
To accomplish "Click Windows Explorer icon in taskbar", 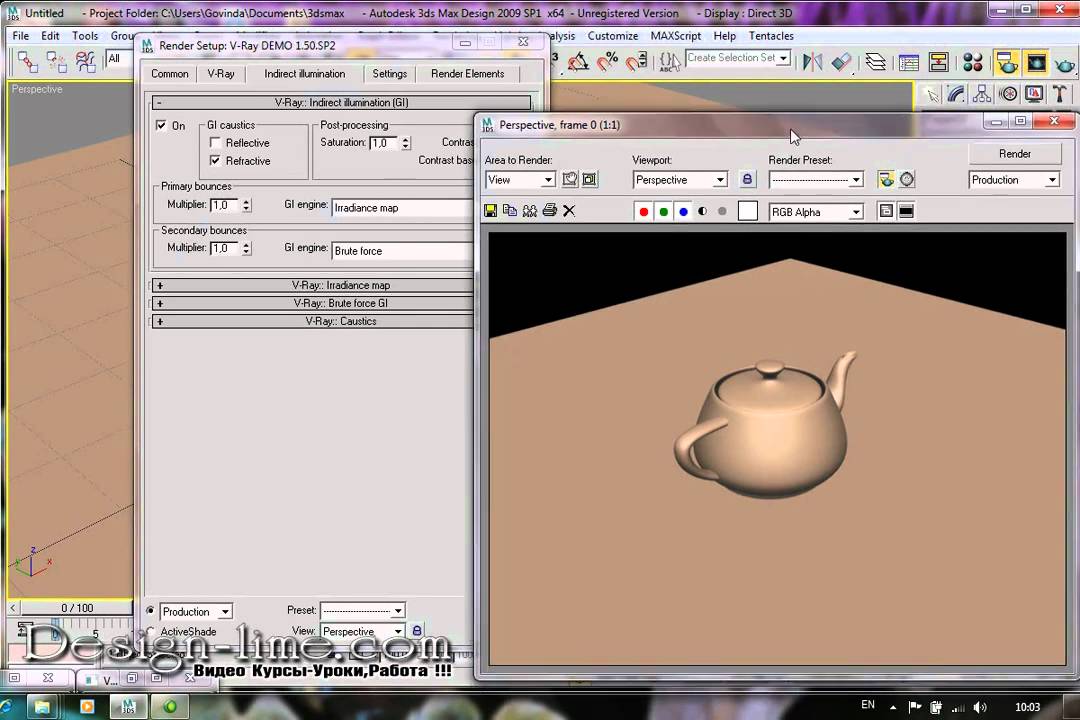I will [42, 706].
